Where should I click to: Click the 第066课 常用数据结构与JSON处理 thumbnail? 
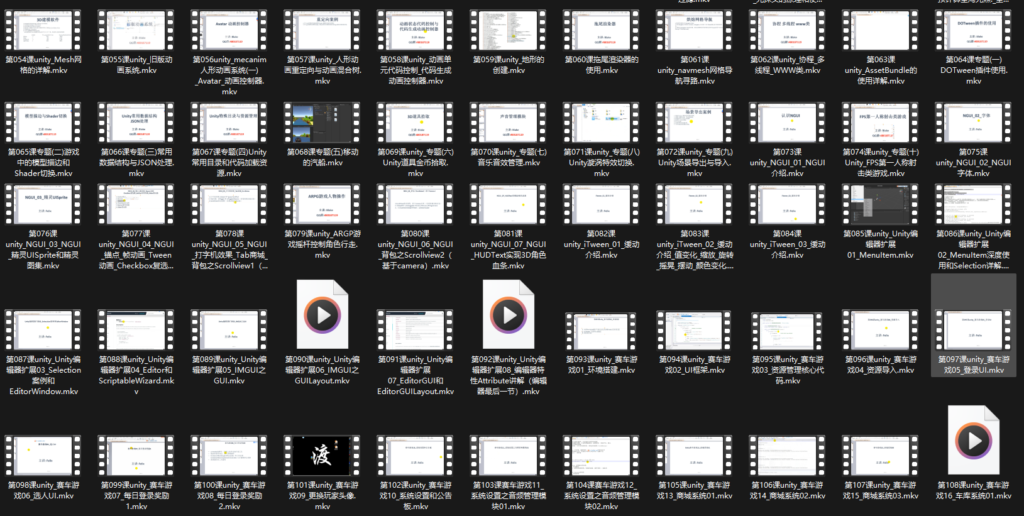pyautogui.click(x=136, y=122)
